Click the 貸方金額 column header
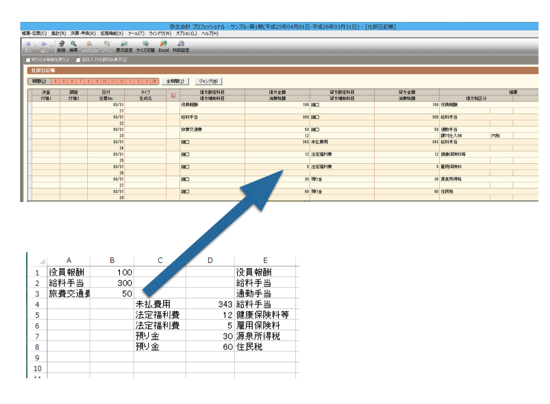Screen dimensions: 550x404 click(407, 92)
